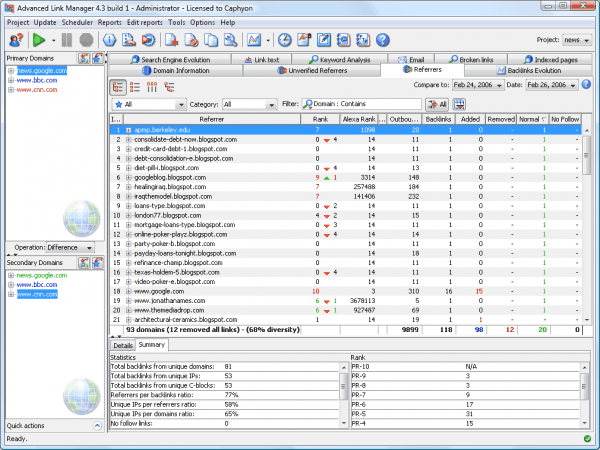Image resolution: width=600 pixels, height=450 pixels.
Task: Switch to the Keyword Analysis tab
Action: 341,60
